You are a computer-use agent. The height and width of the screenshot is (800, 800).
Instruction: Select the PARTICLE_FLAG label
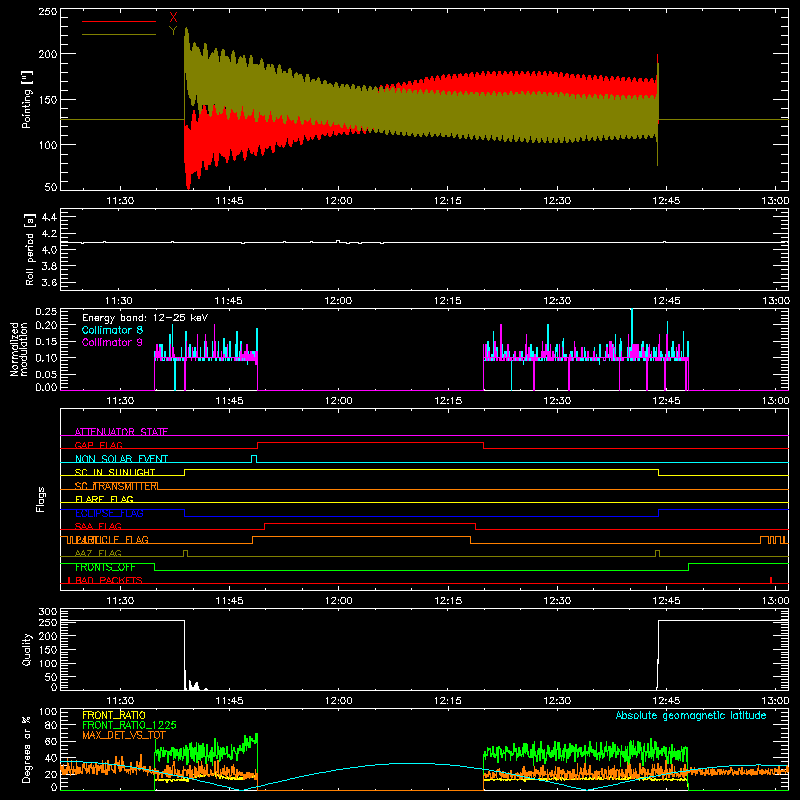click(112, 539)
